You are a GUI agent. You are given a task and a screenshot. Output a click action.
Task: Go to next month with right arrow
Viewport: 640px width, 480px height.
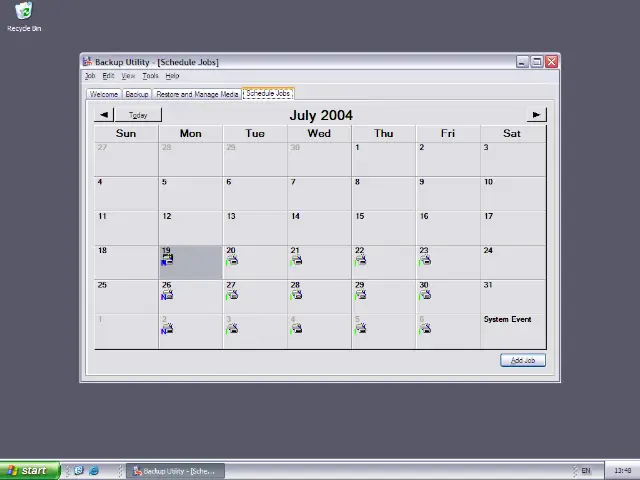pos(536,115)
